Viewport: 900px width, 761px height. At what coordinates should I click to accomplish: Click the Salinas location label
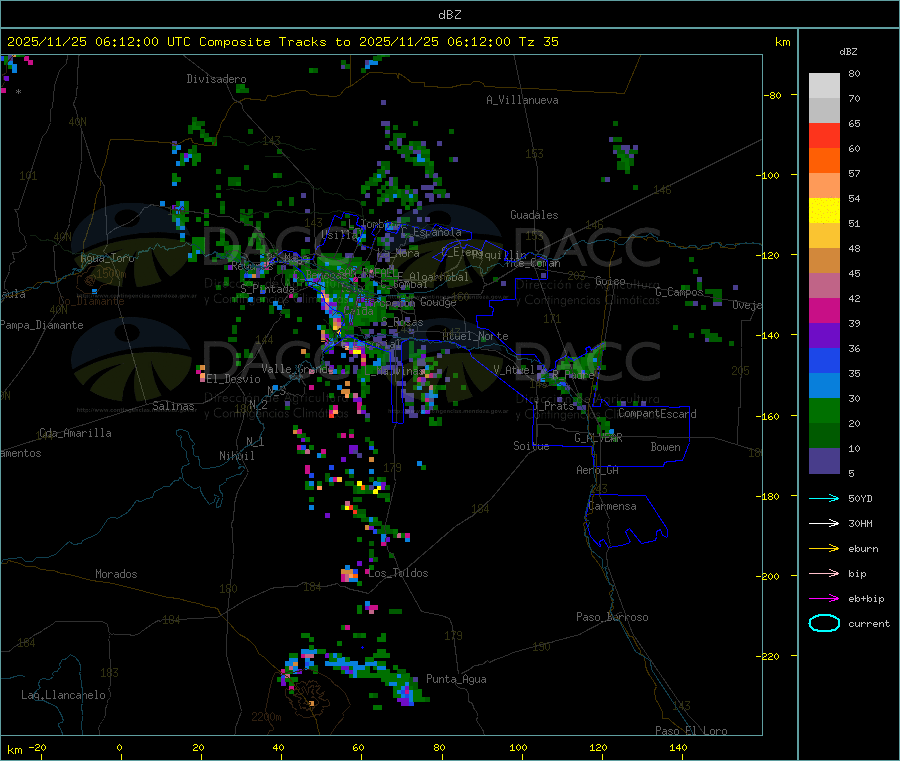click(173, 406)
